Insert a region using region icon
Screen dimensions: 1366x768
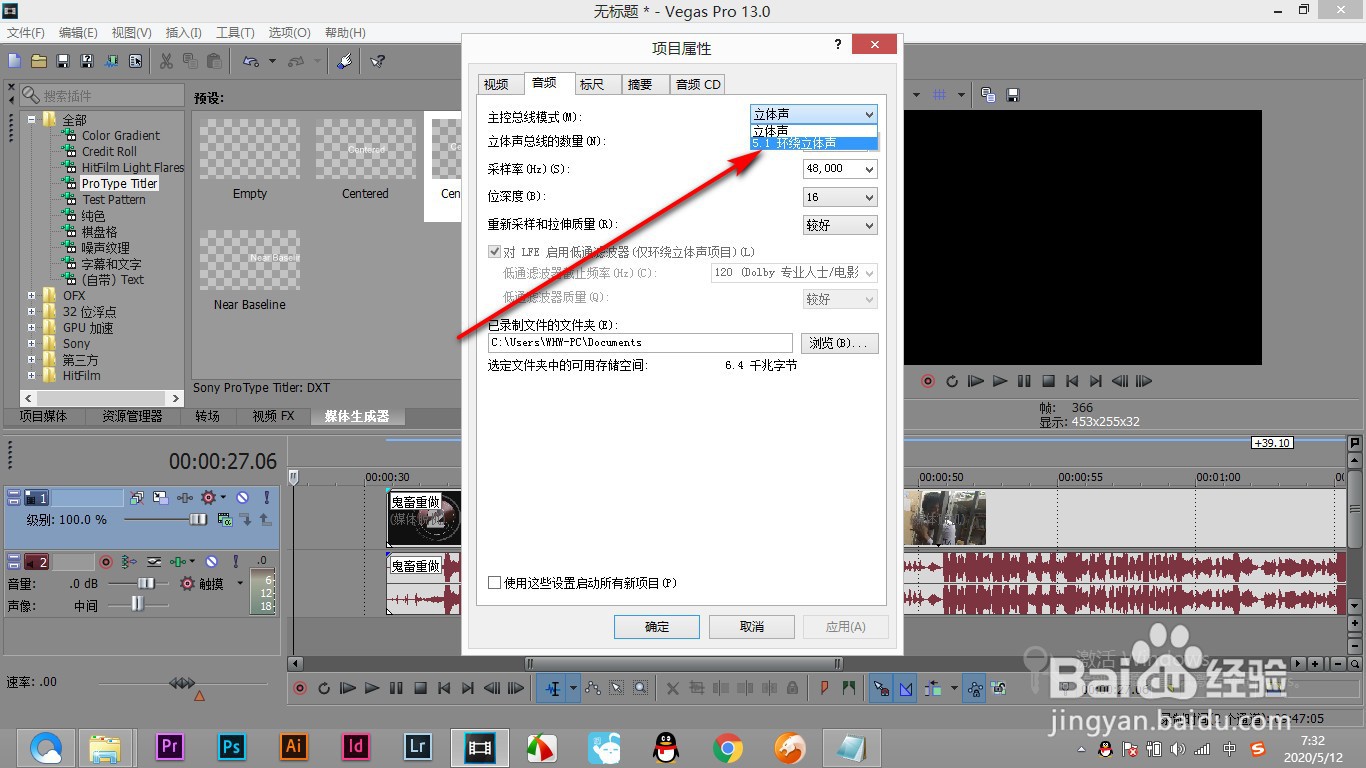pos(849,688)
